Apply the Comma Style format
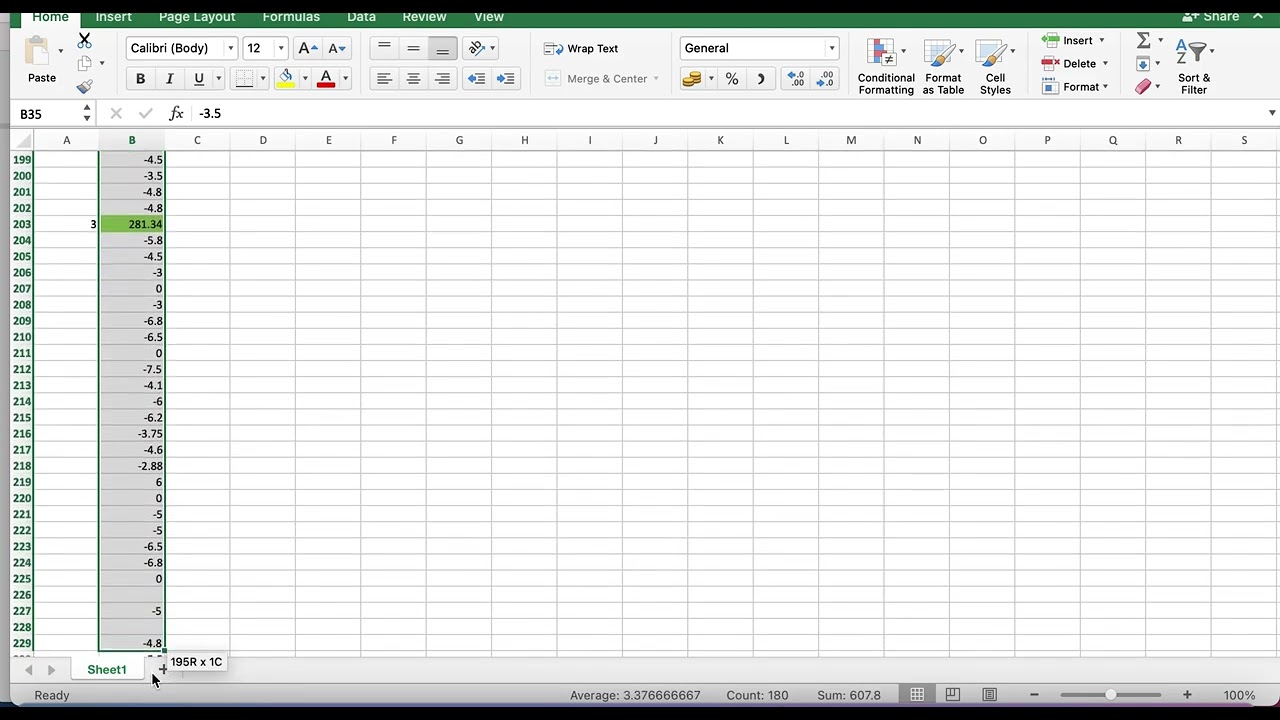Image resolution: width=1280 pixels, height=720 pixels. point(761,79)
